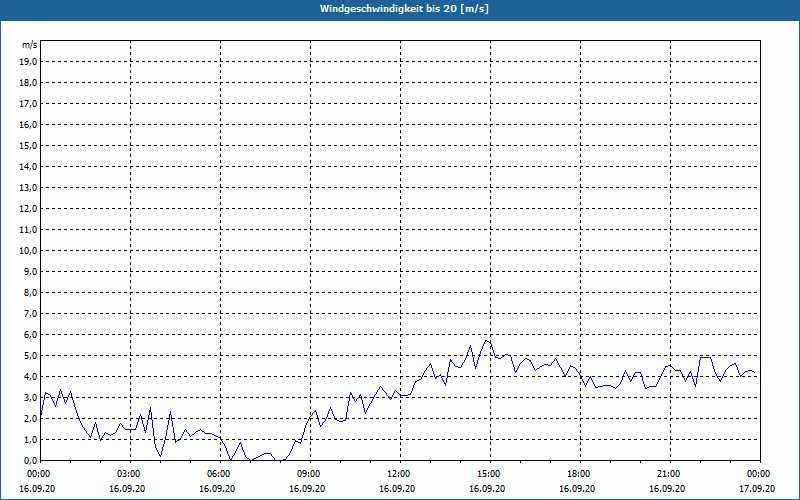
Task: Select the 09:00 time marker
Action: [x=308, y=473]
